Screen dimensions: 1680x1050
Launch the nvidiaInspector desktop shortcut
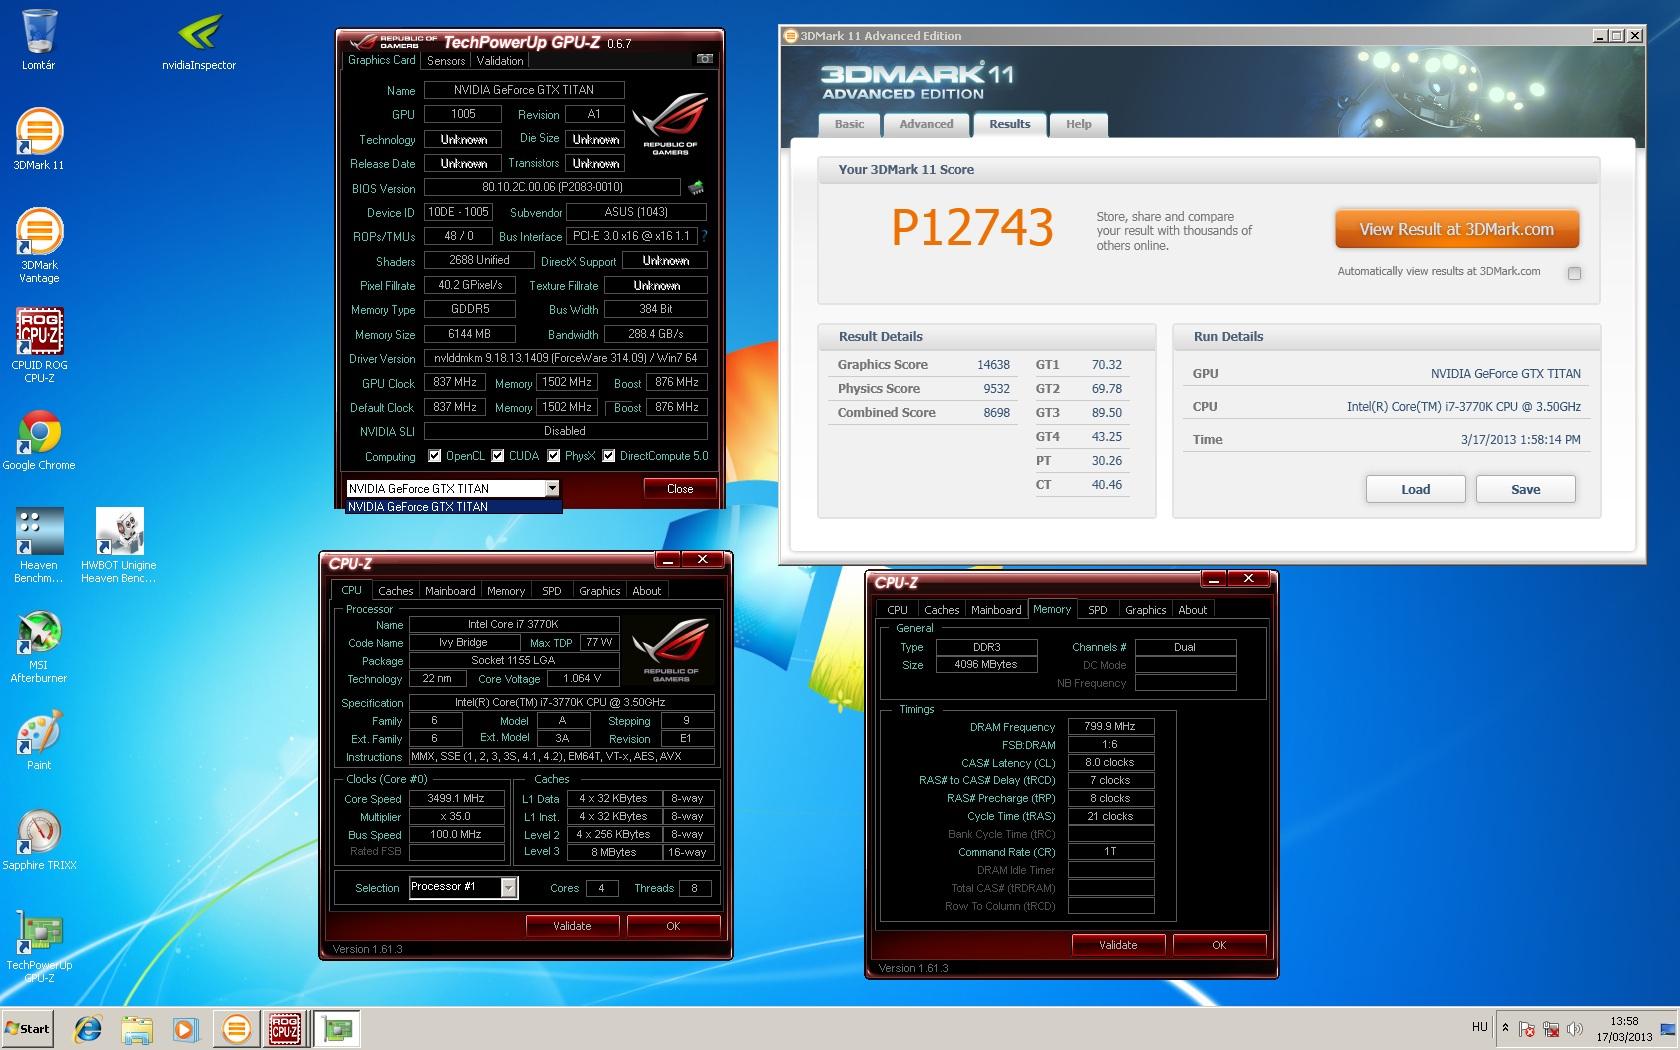tap(199, 40)
